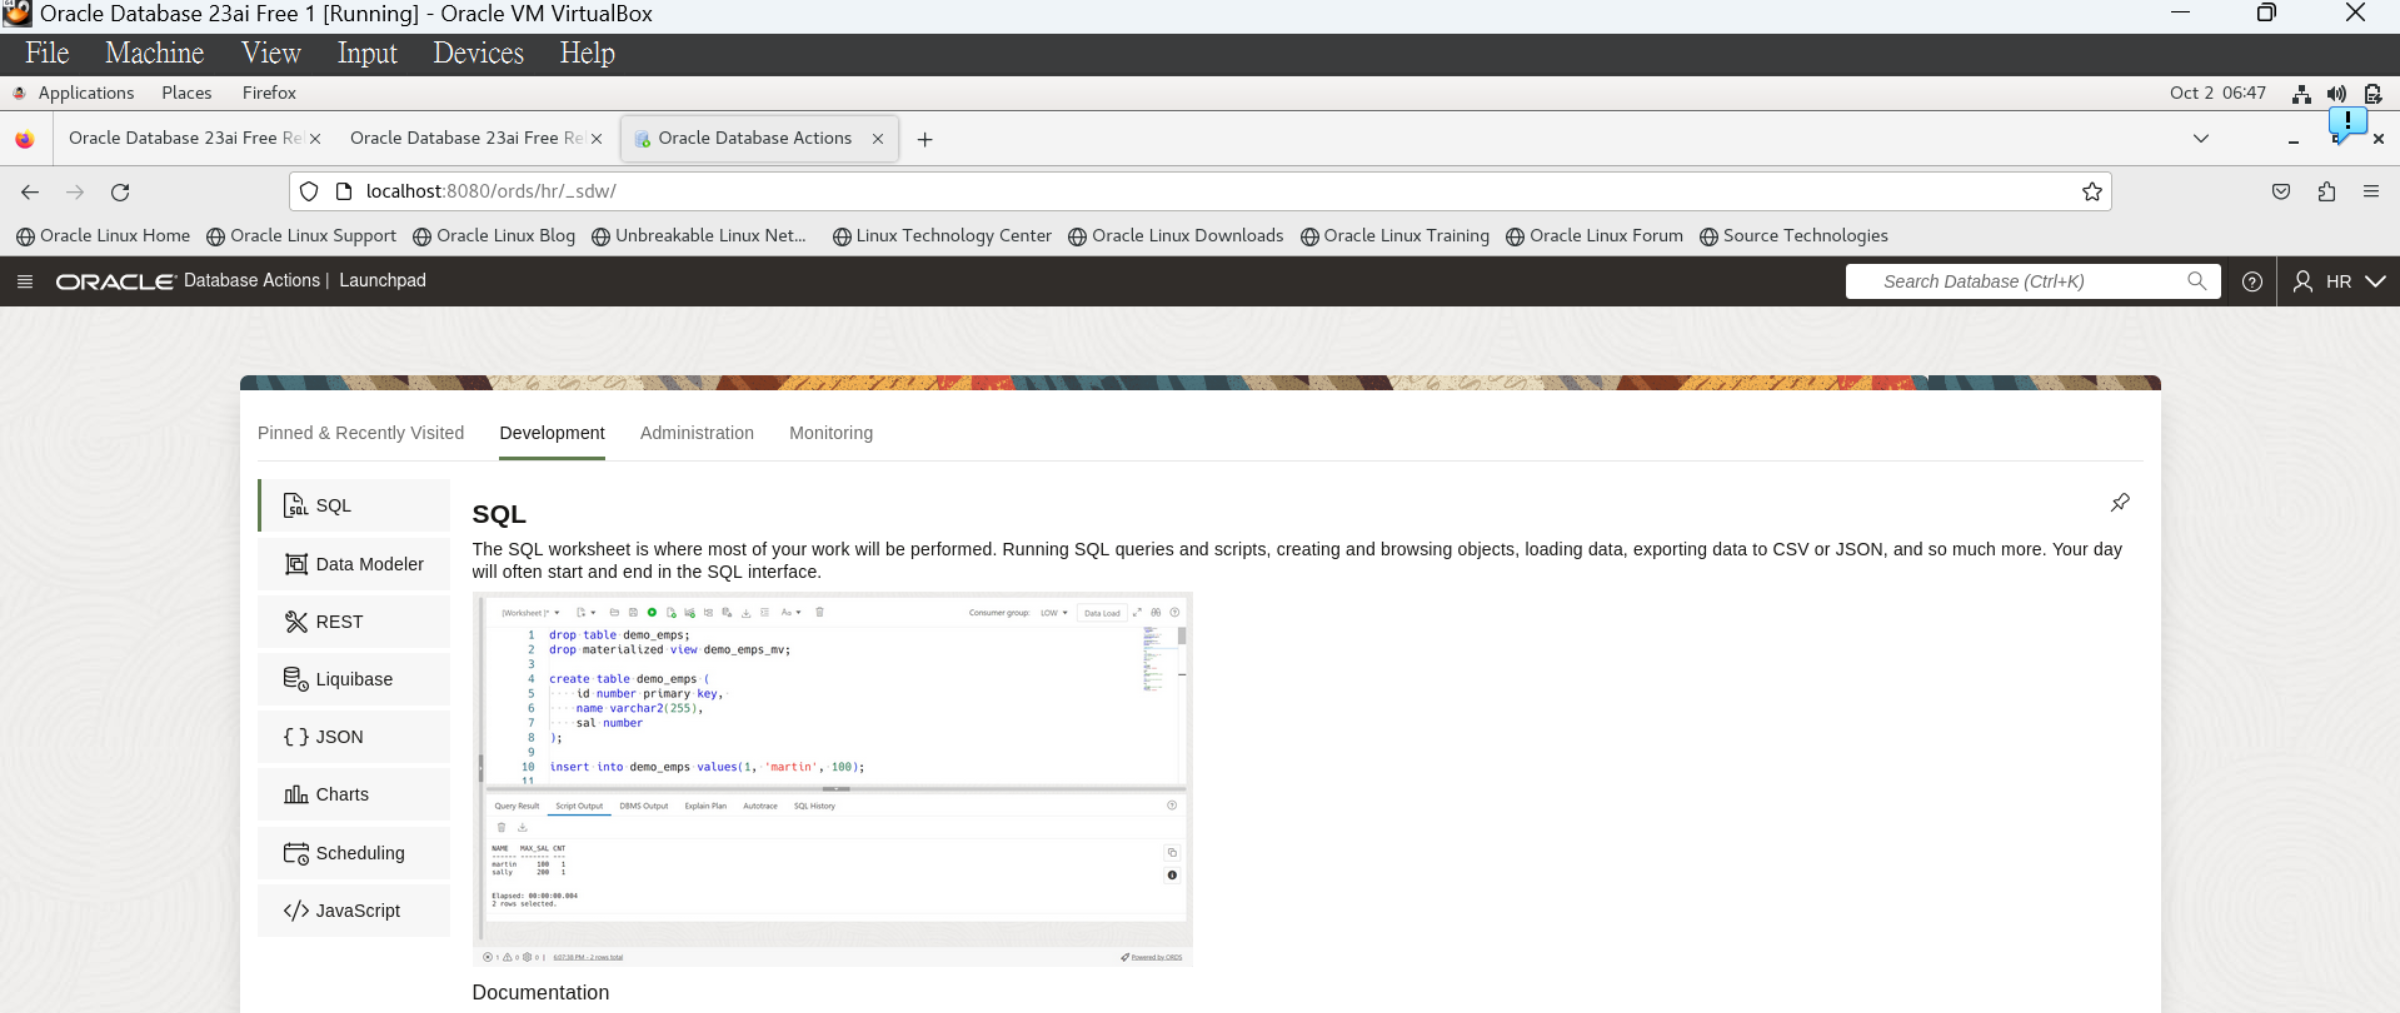Open the GNOME Places menu
Viewport: 2400px width, 1013px height.
click(x=187, y=93)
